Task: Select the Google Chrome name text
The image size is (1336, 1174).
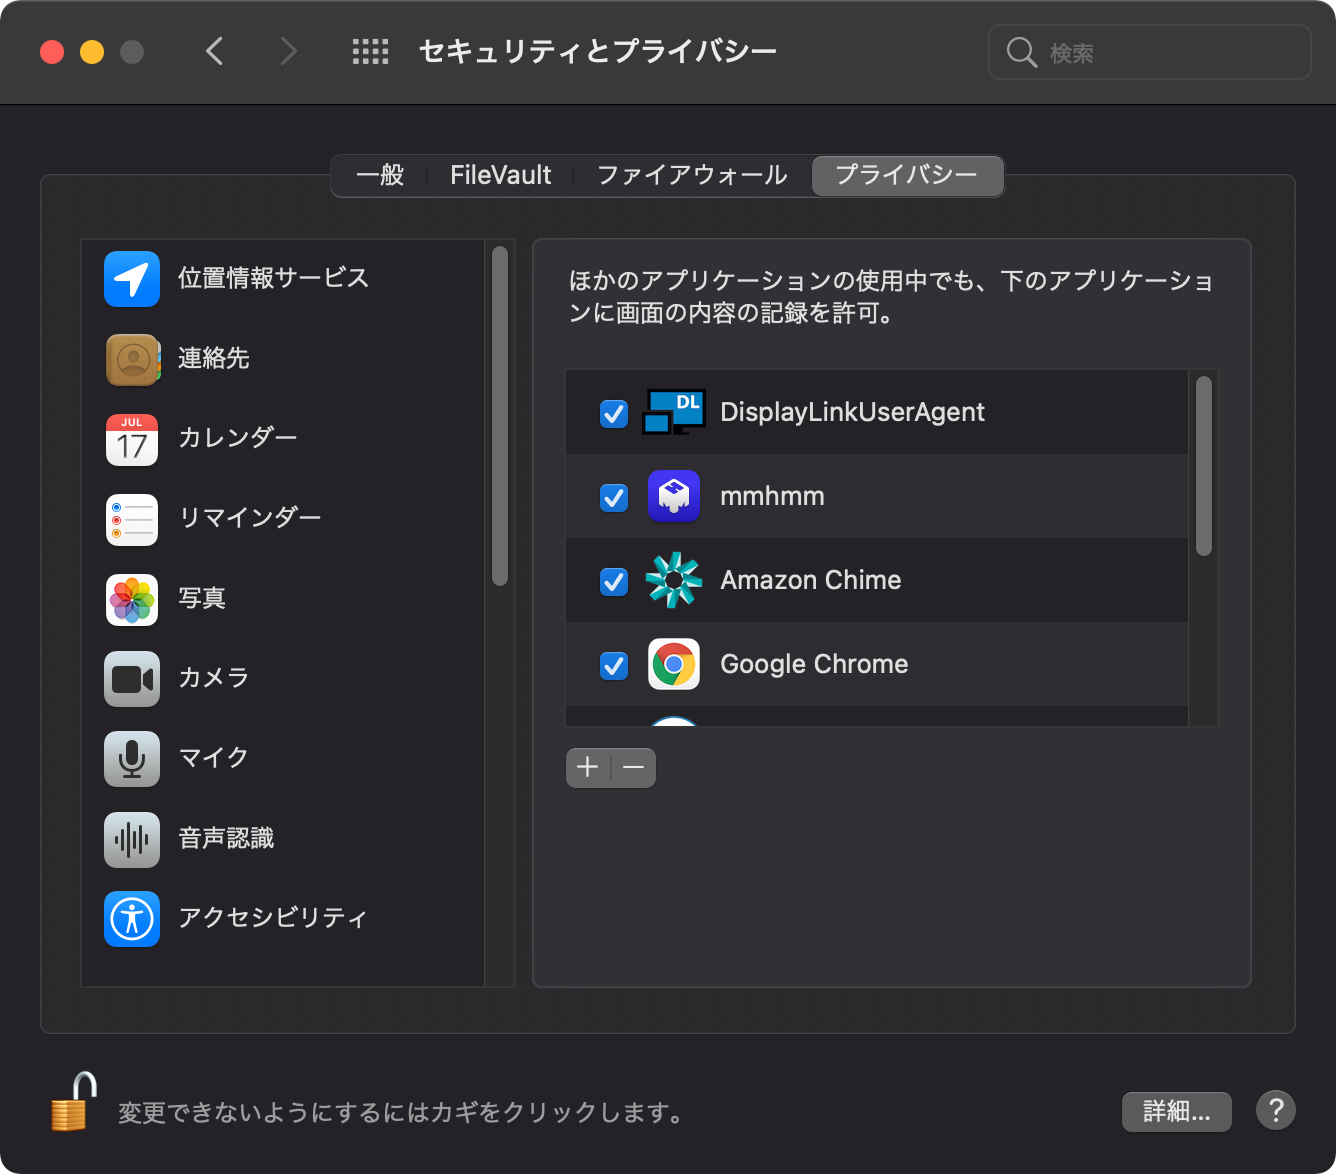Action: tap(814, 664)
